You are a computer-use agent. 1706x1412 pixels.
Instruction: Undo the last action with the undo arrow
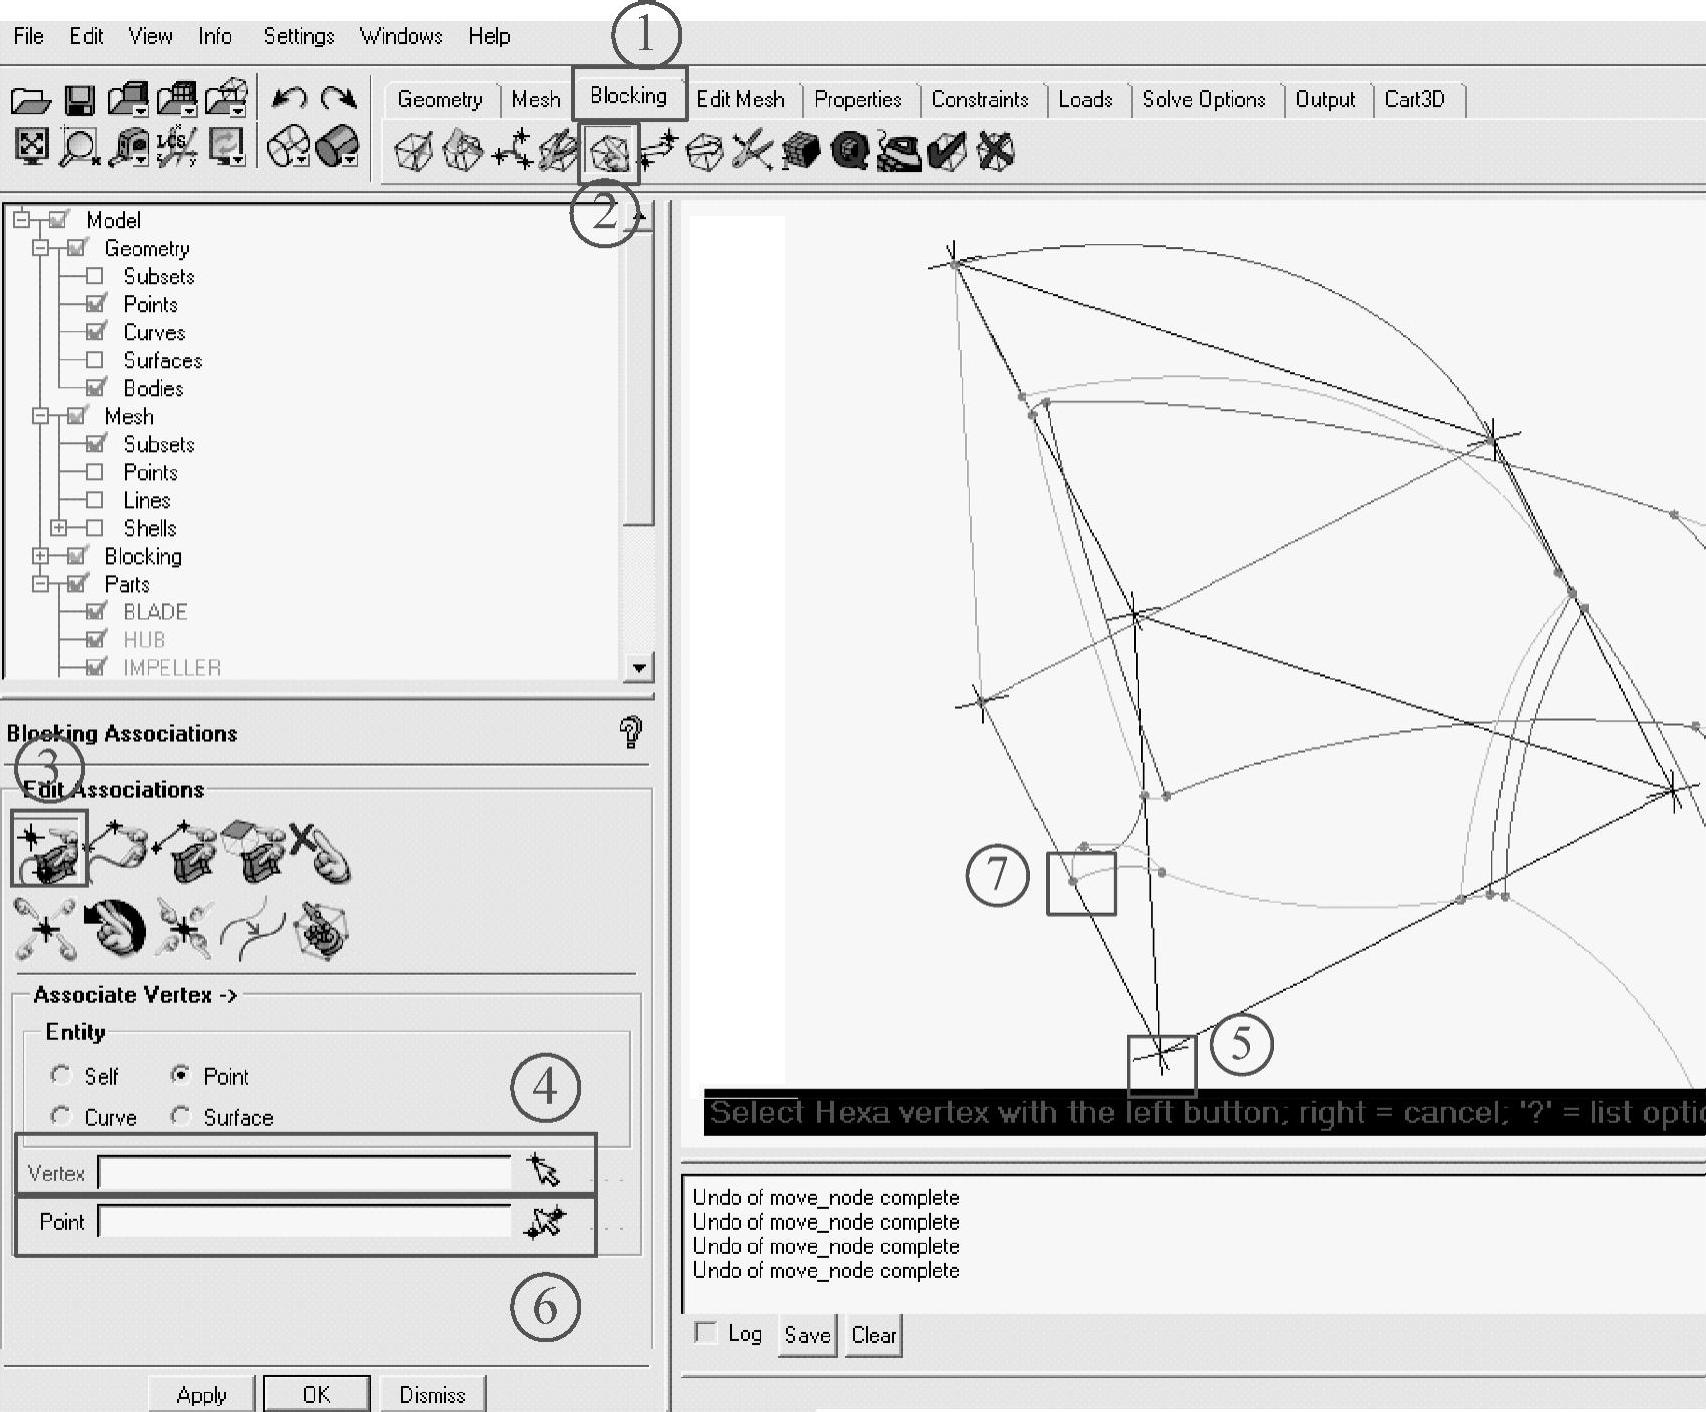[289, 97]
